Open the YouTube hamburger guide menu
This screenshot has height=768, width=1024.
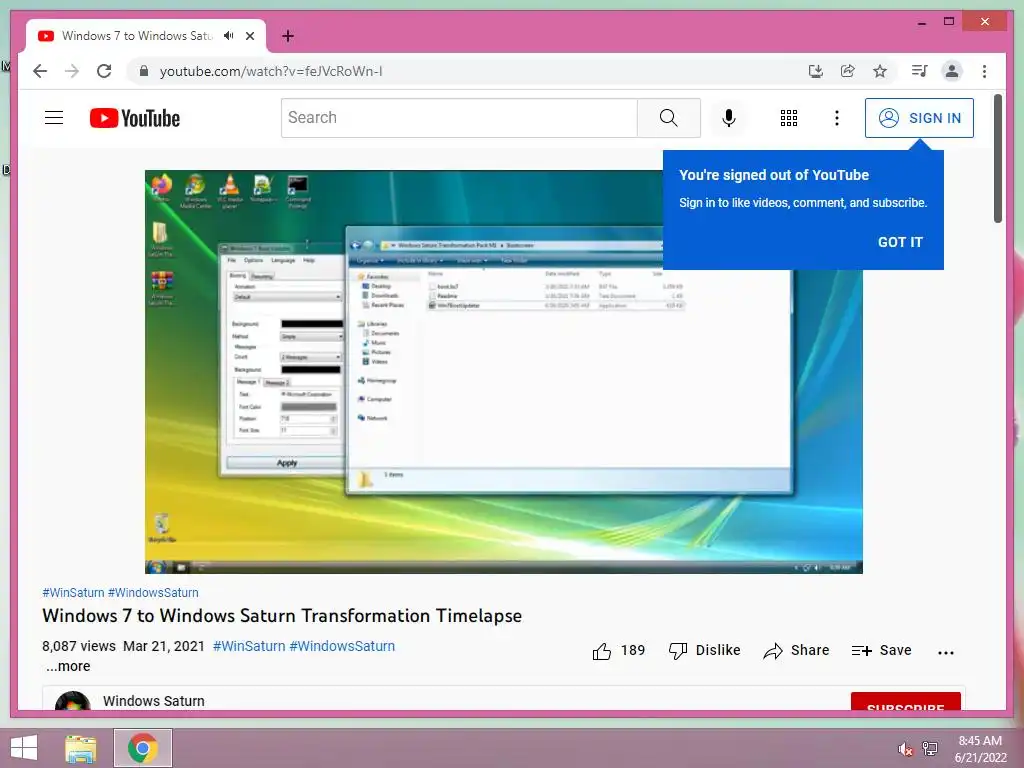point(54,118)
